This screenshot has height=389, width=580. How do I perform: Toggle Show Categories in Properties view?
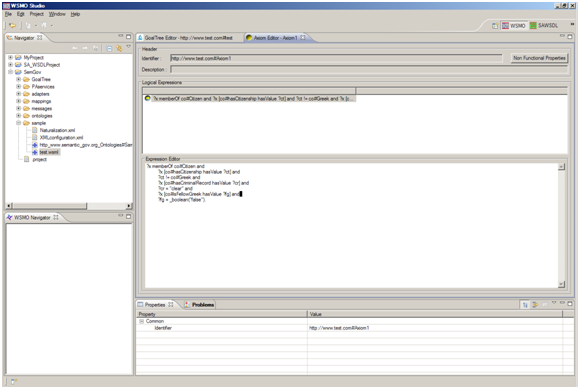[525, 305]
